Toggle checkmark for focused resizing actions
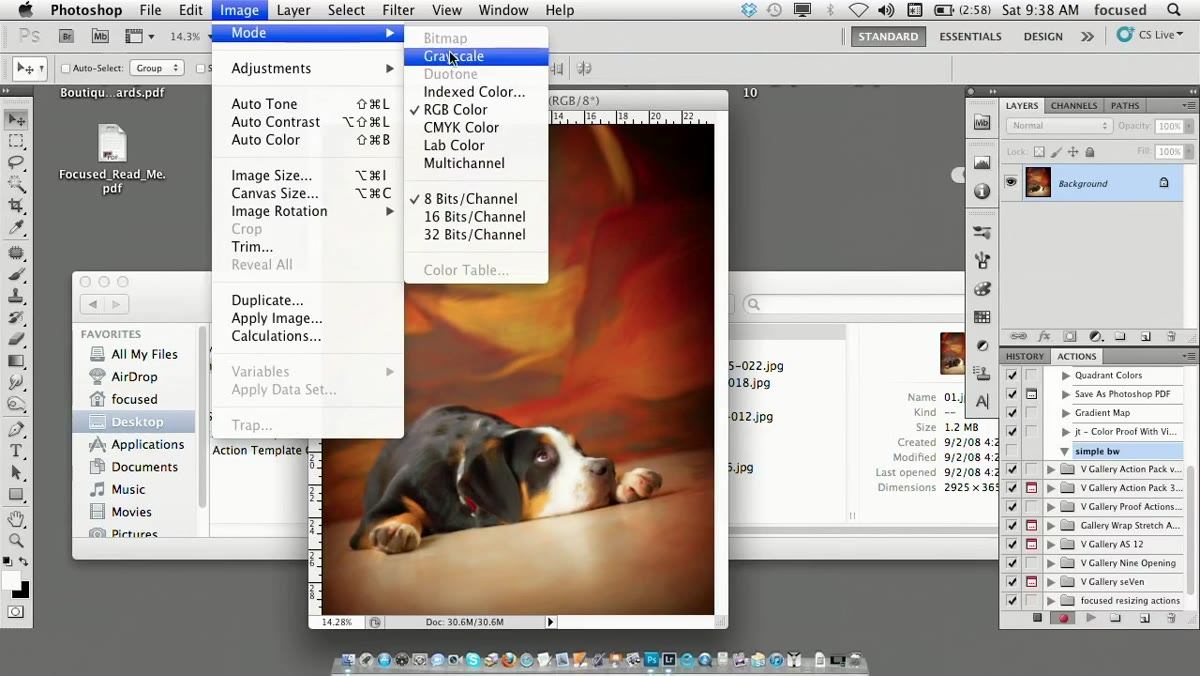The width and height of the screenshot is (1200, 676). [1012, 601]
